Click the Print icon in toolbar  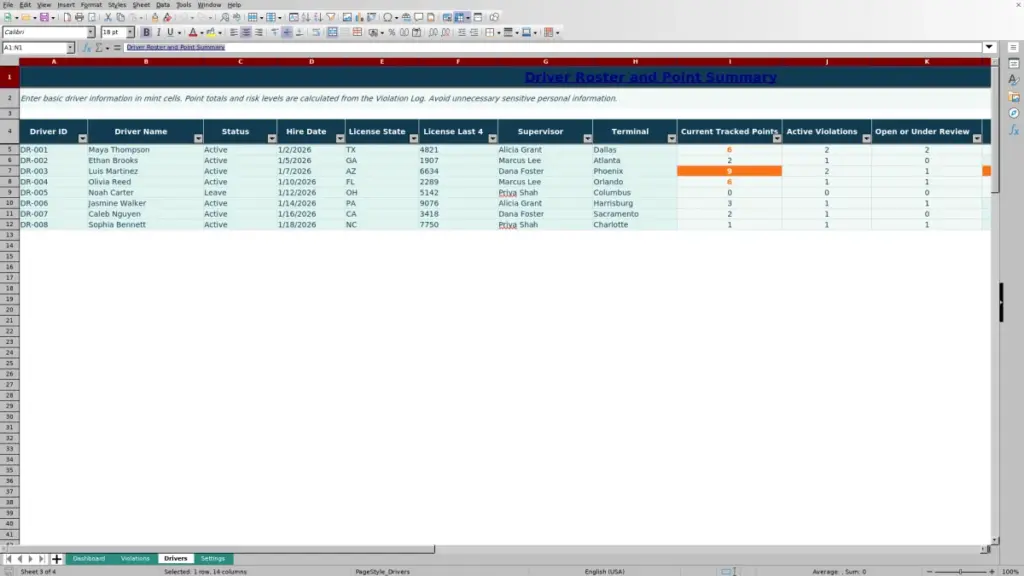click(79, 18)
